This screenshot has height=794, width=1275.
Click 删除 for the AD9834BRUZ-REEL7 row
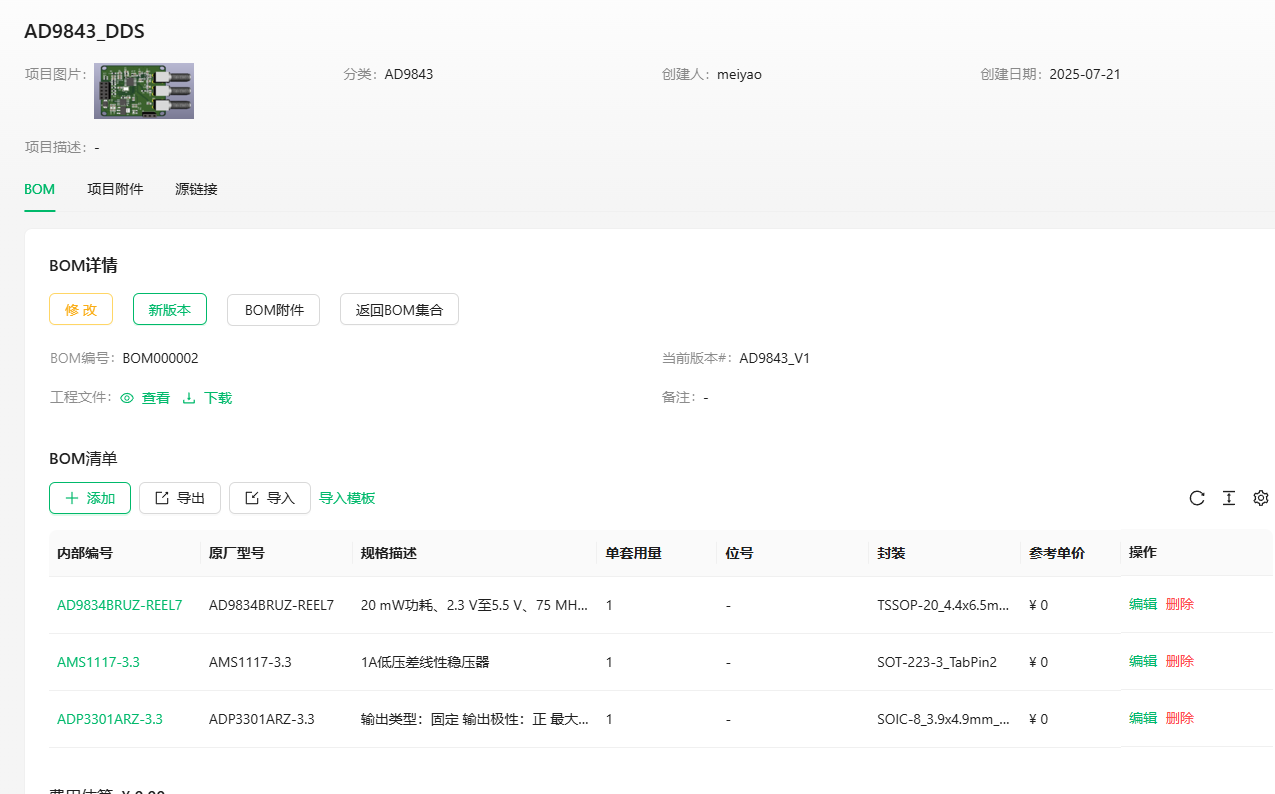click(x=1180, y=604)
